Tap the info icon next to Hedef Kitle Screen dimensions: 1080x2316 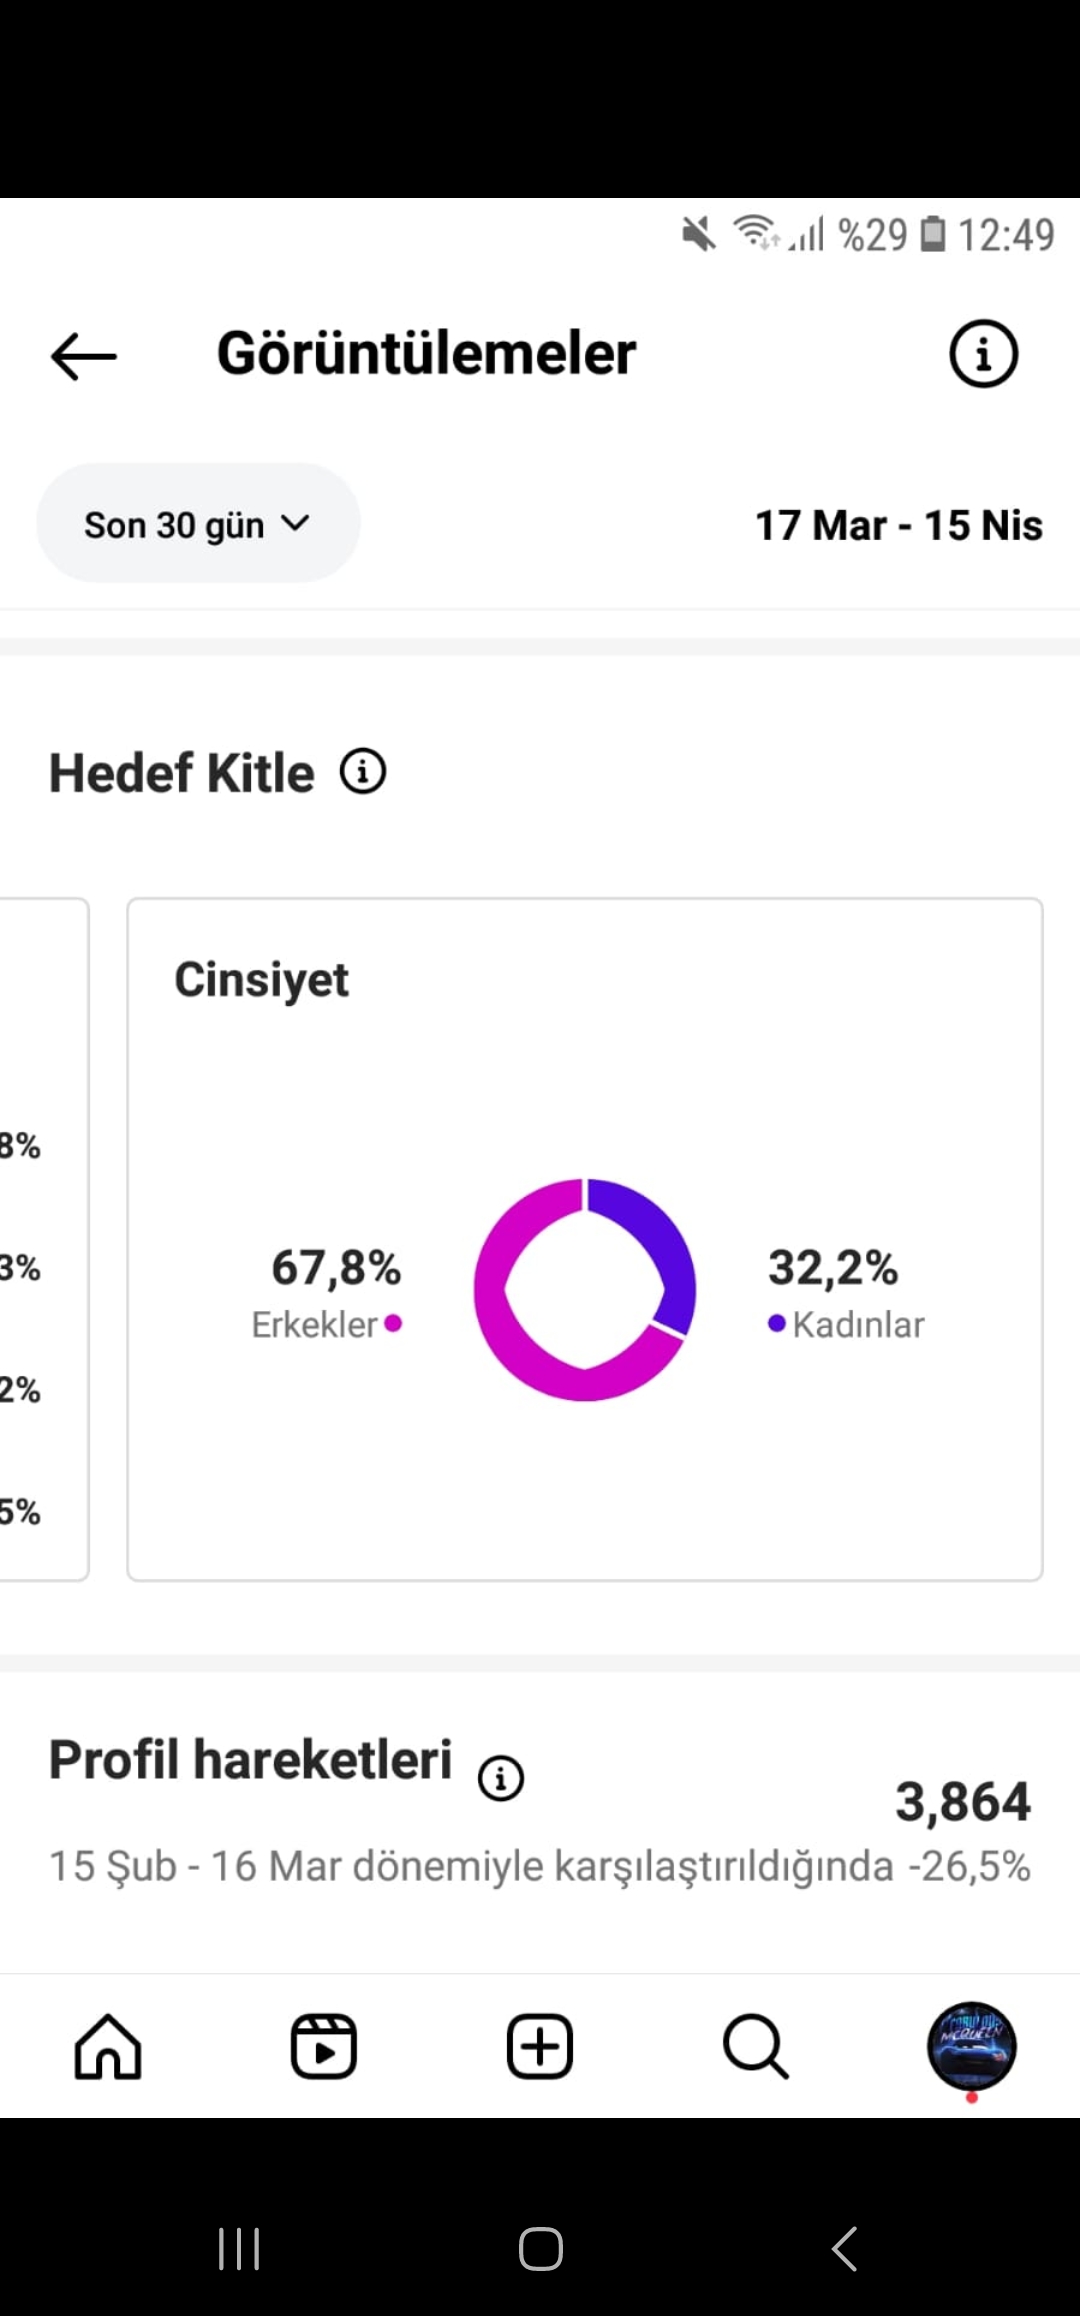pyautogui.click(x=363, y=772)
